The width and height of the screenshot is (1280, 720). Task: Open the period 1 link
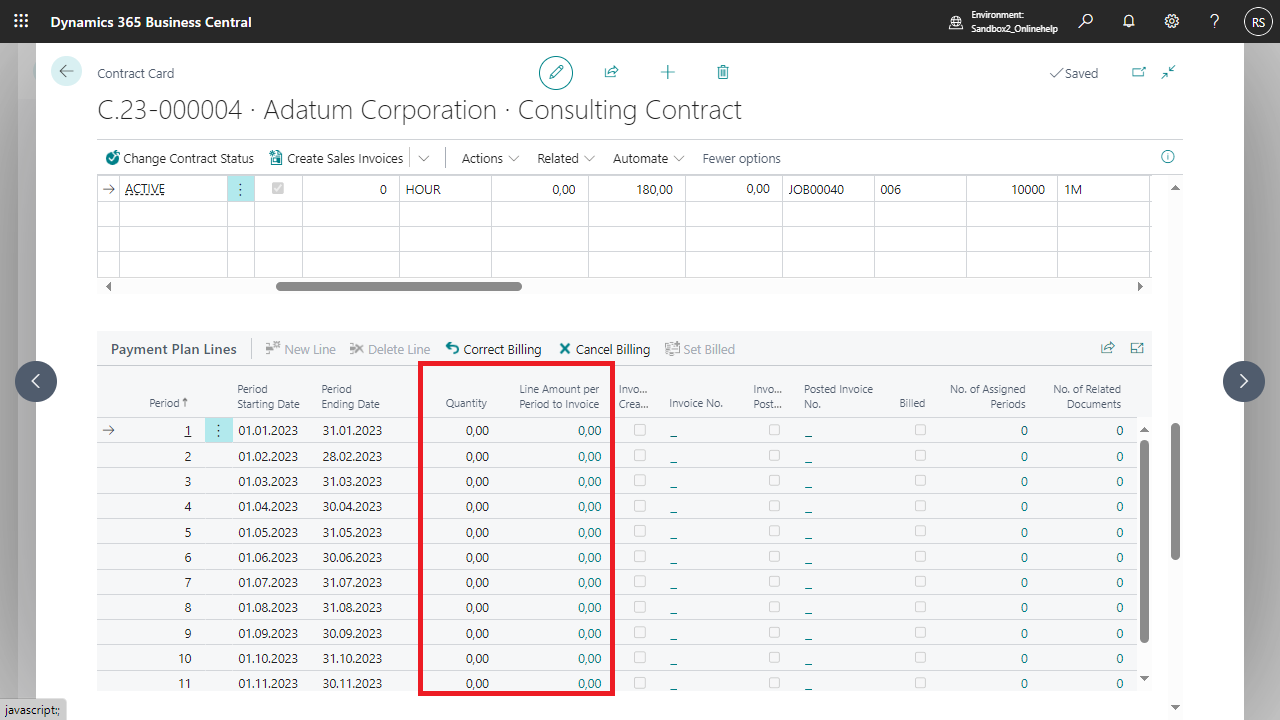[x=187, y=431]
